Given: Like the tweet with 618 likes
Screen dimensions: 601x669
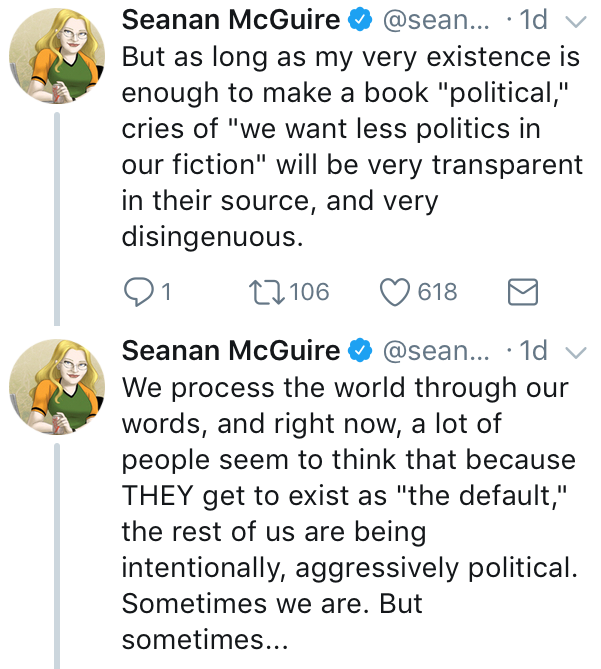Looking at the screenshot, I should click(397, 292).
